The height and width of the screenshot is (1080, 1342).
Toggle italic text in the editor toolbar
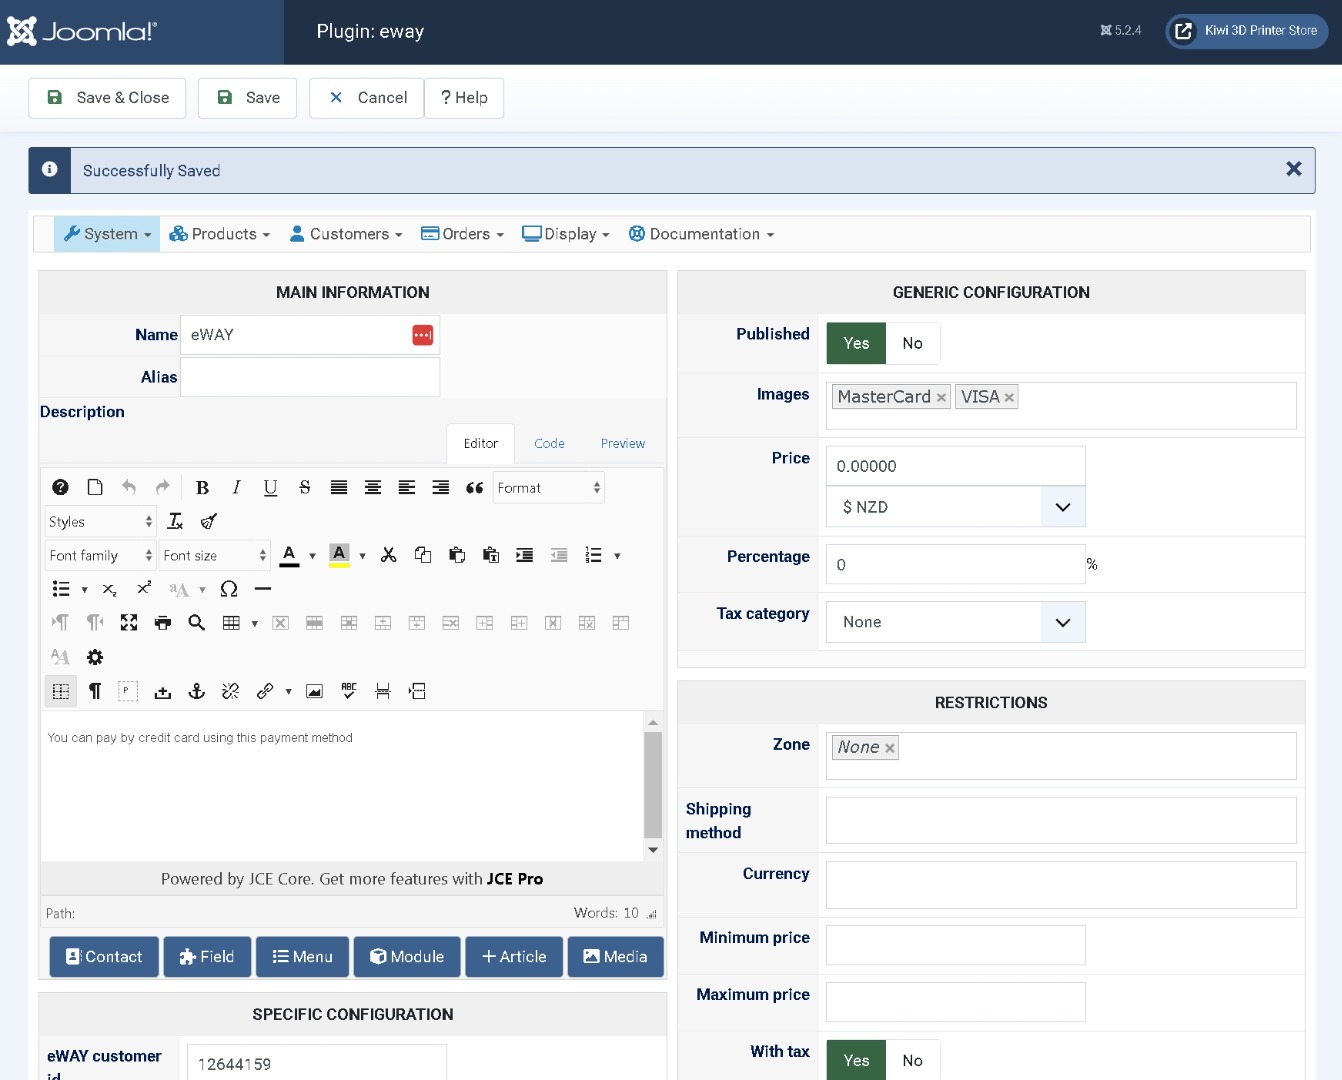coord(236,488)
